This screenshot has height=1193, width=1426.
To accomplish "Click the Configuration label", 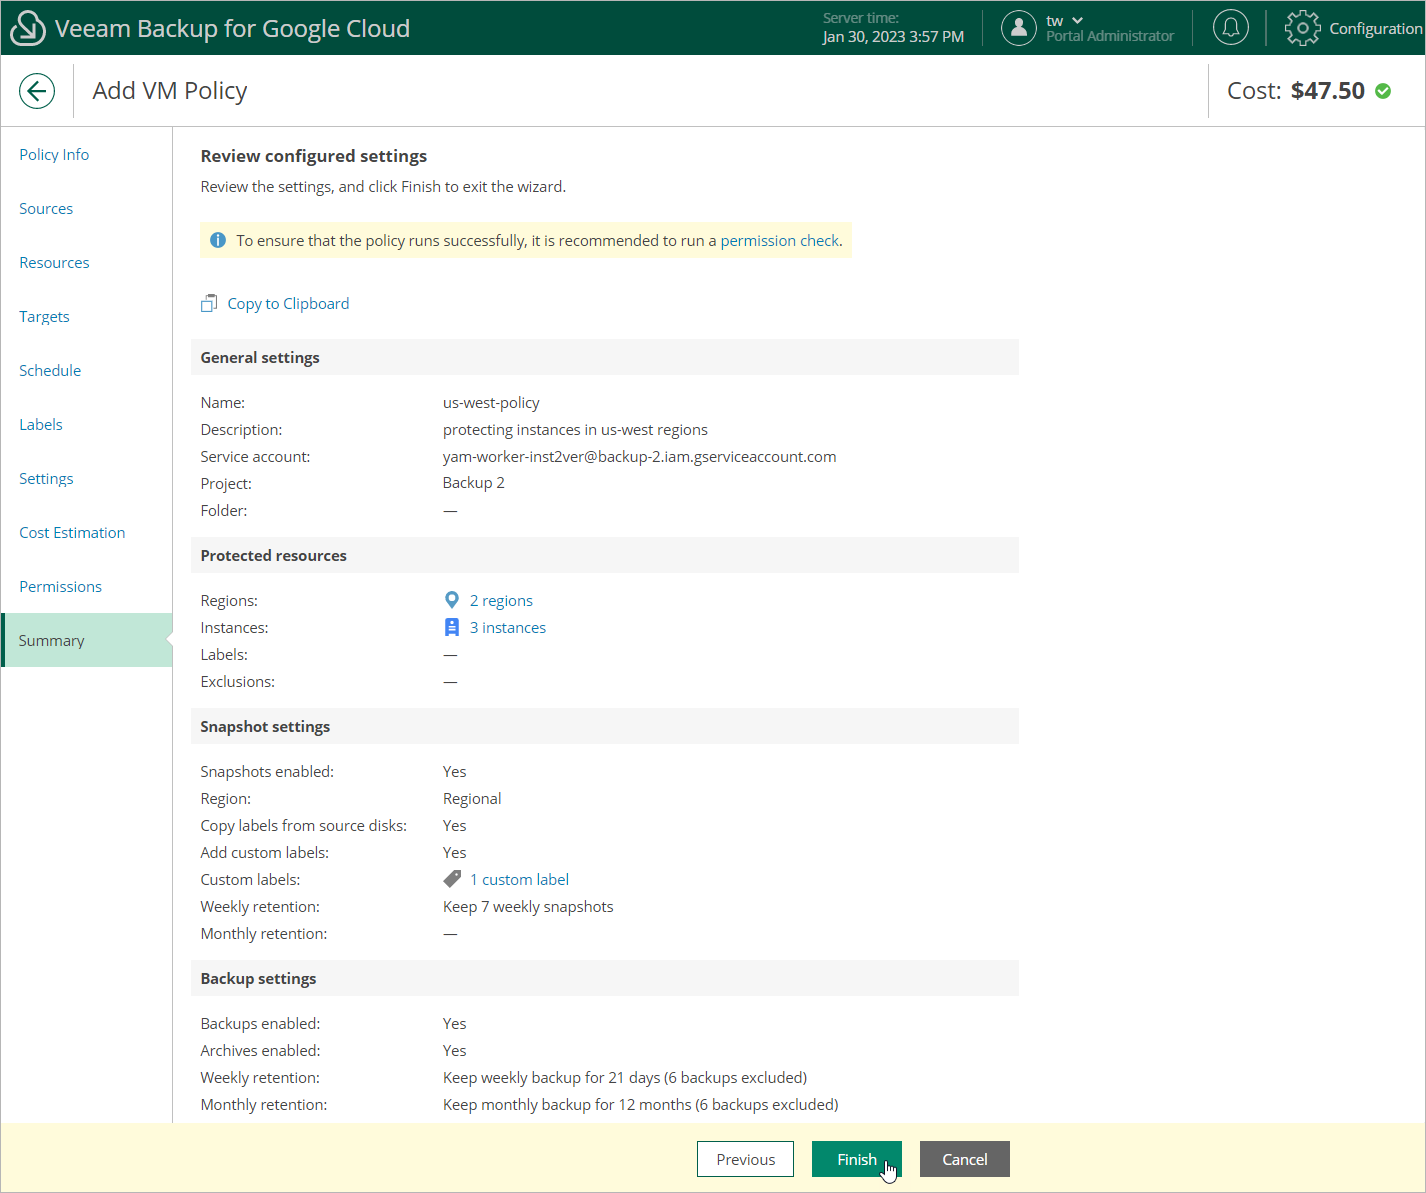I will (1376, 28).
